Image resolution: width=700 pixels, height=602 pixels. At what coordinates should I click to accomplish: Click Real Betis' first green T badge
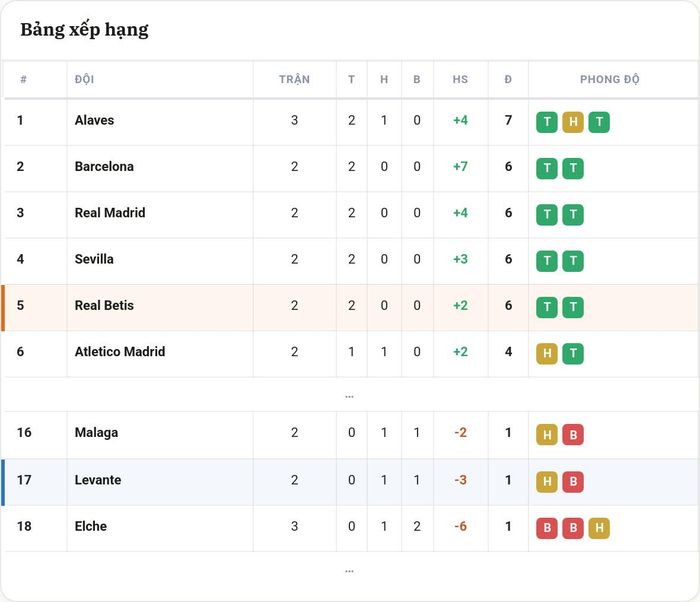point(547,307)
